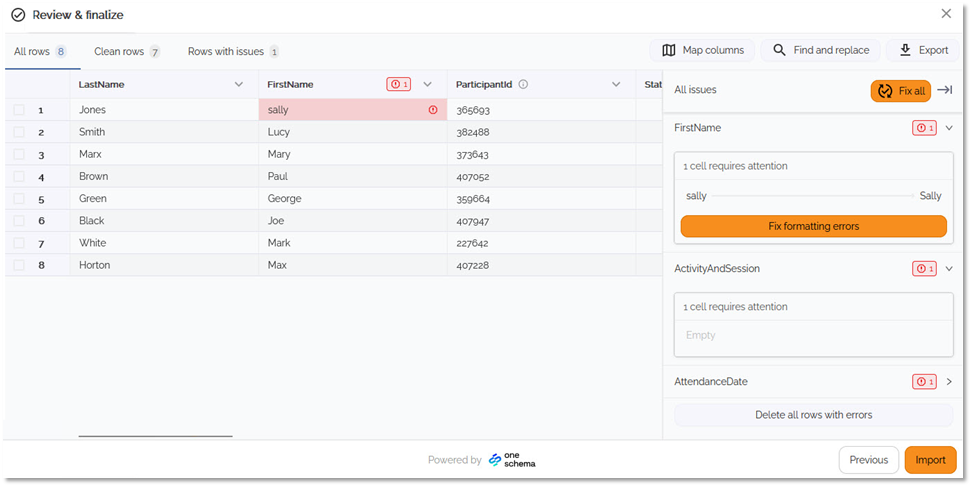
Task: Click the Fix all button
Action: 900,91
